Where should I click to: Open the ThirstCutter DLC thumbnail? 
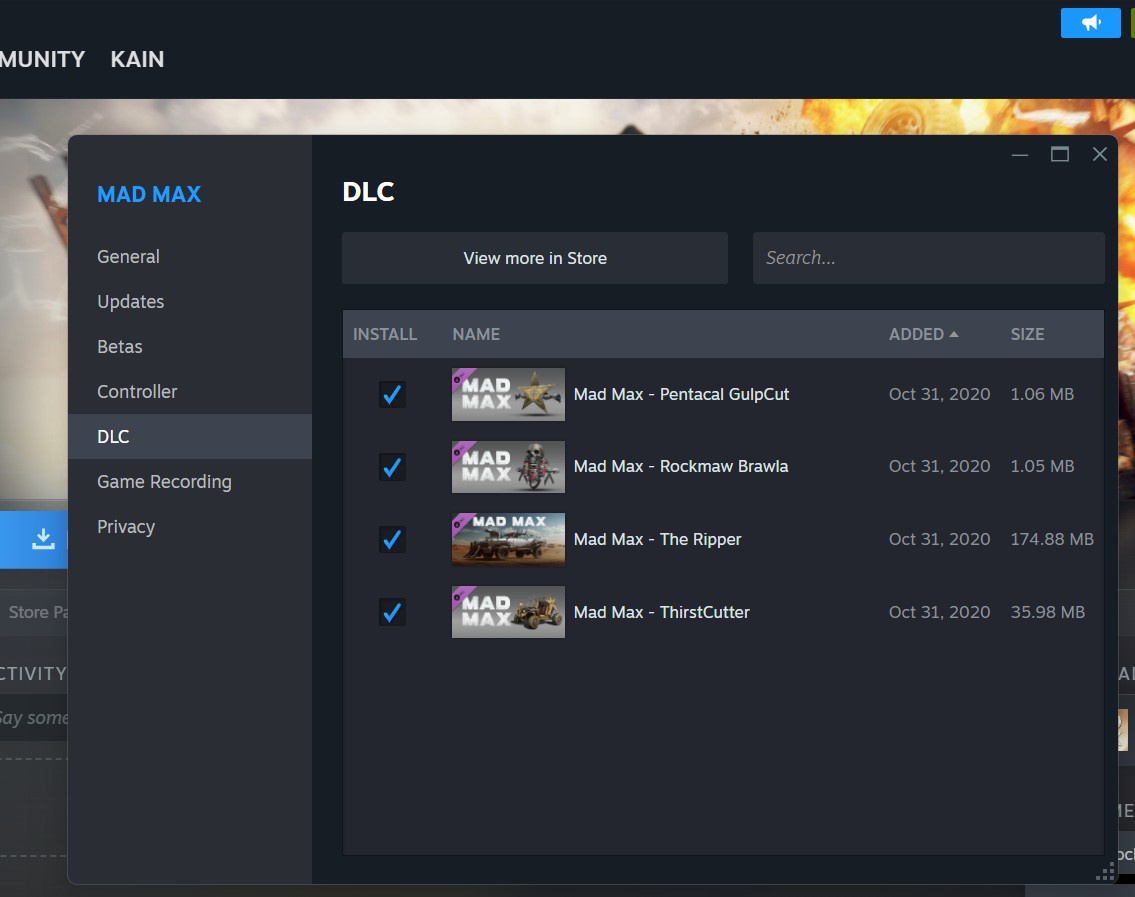click(x=508, y=612)
